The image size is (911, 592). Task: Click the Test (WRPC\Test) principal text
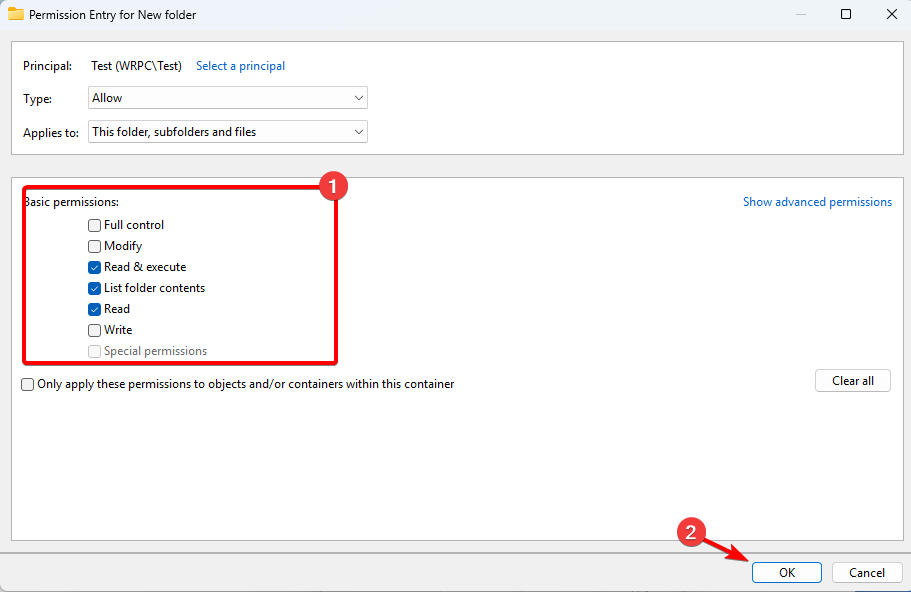point(137,66)
